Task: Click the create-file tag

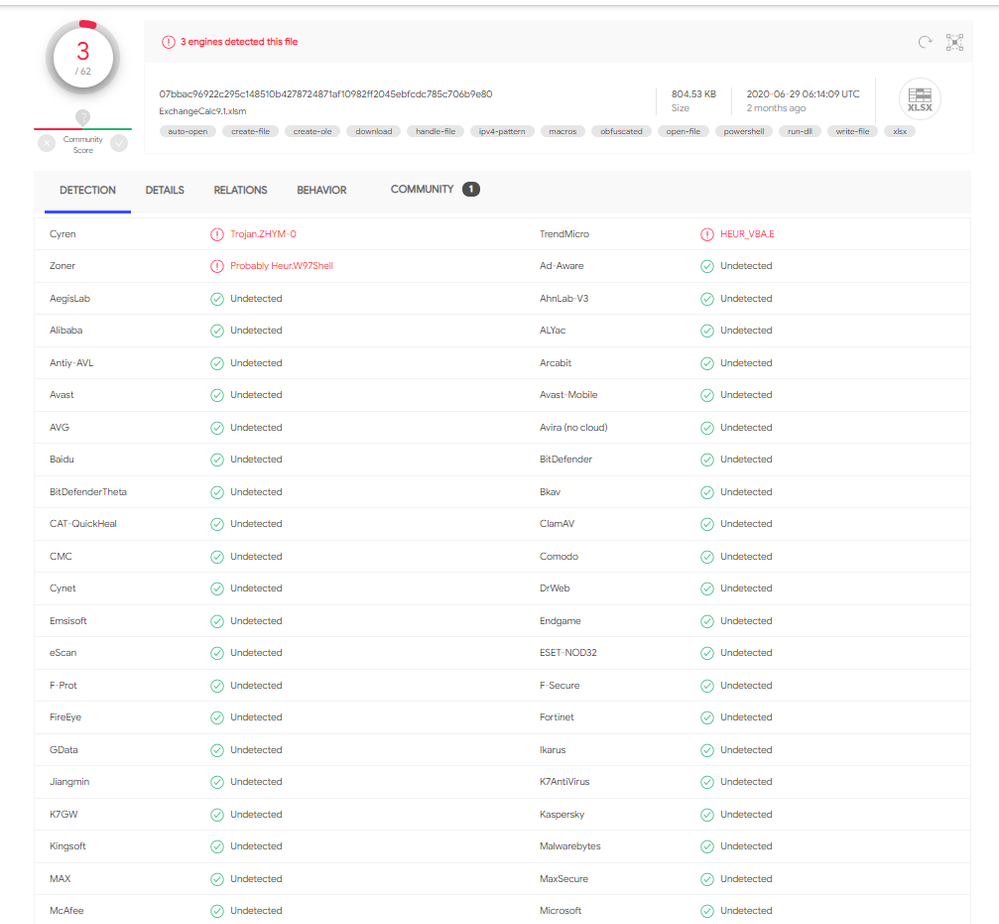Action: 250,131
